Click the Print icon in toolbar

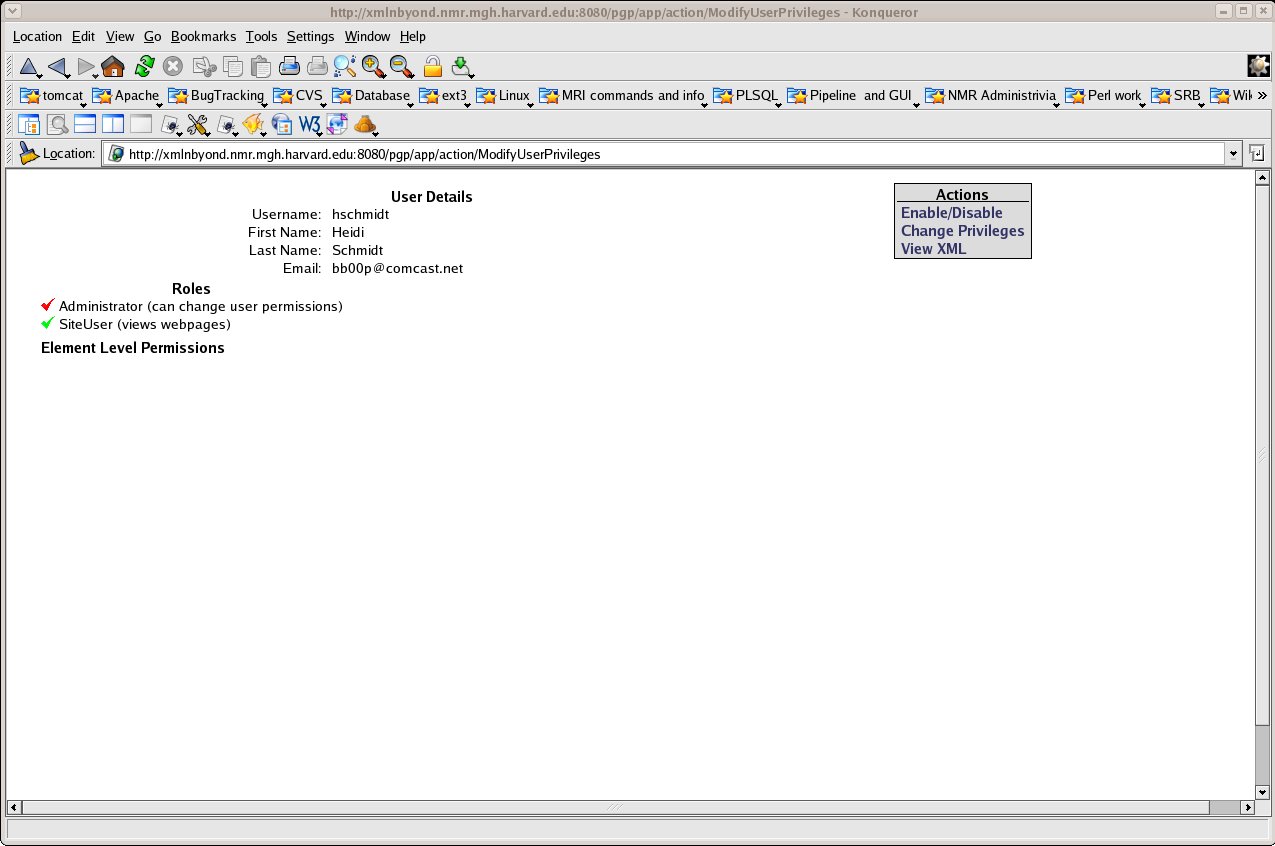point(290,67)
